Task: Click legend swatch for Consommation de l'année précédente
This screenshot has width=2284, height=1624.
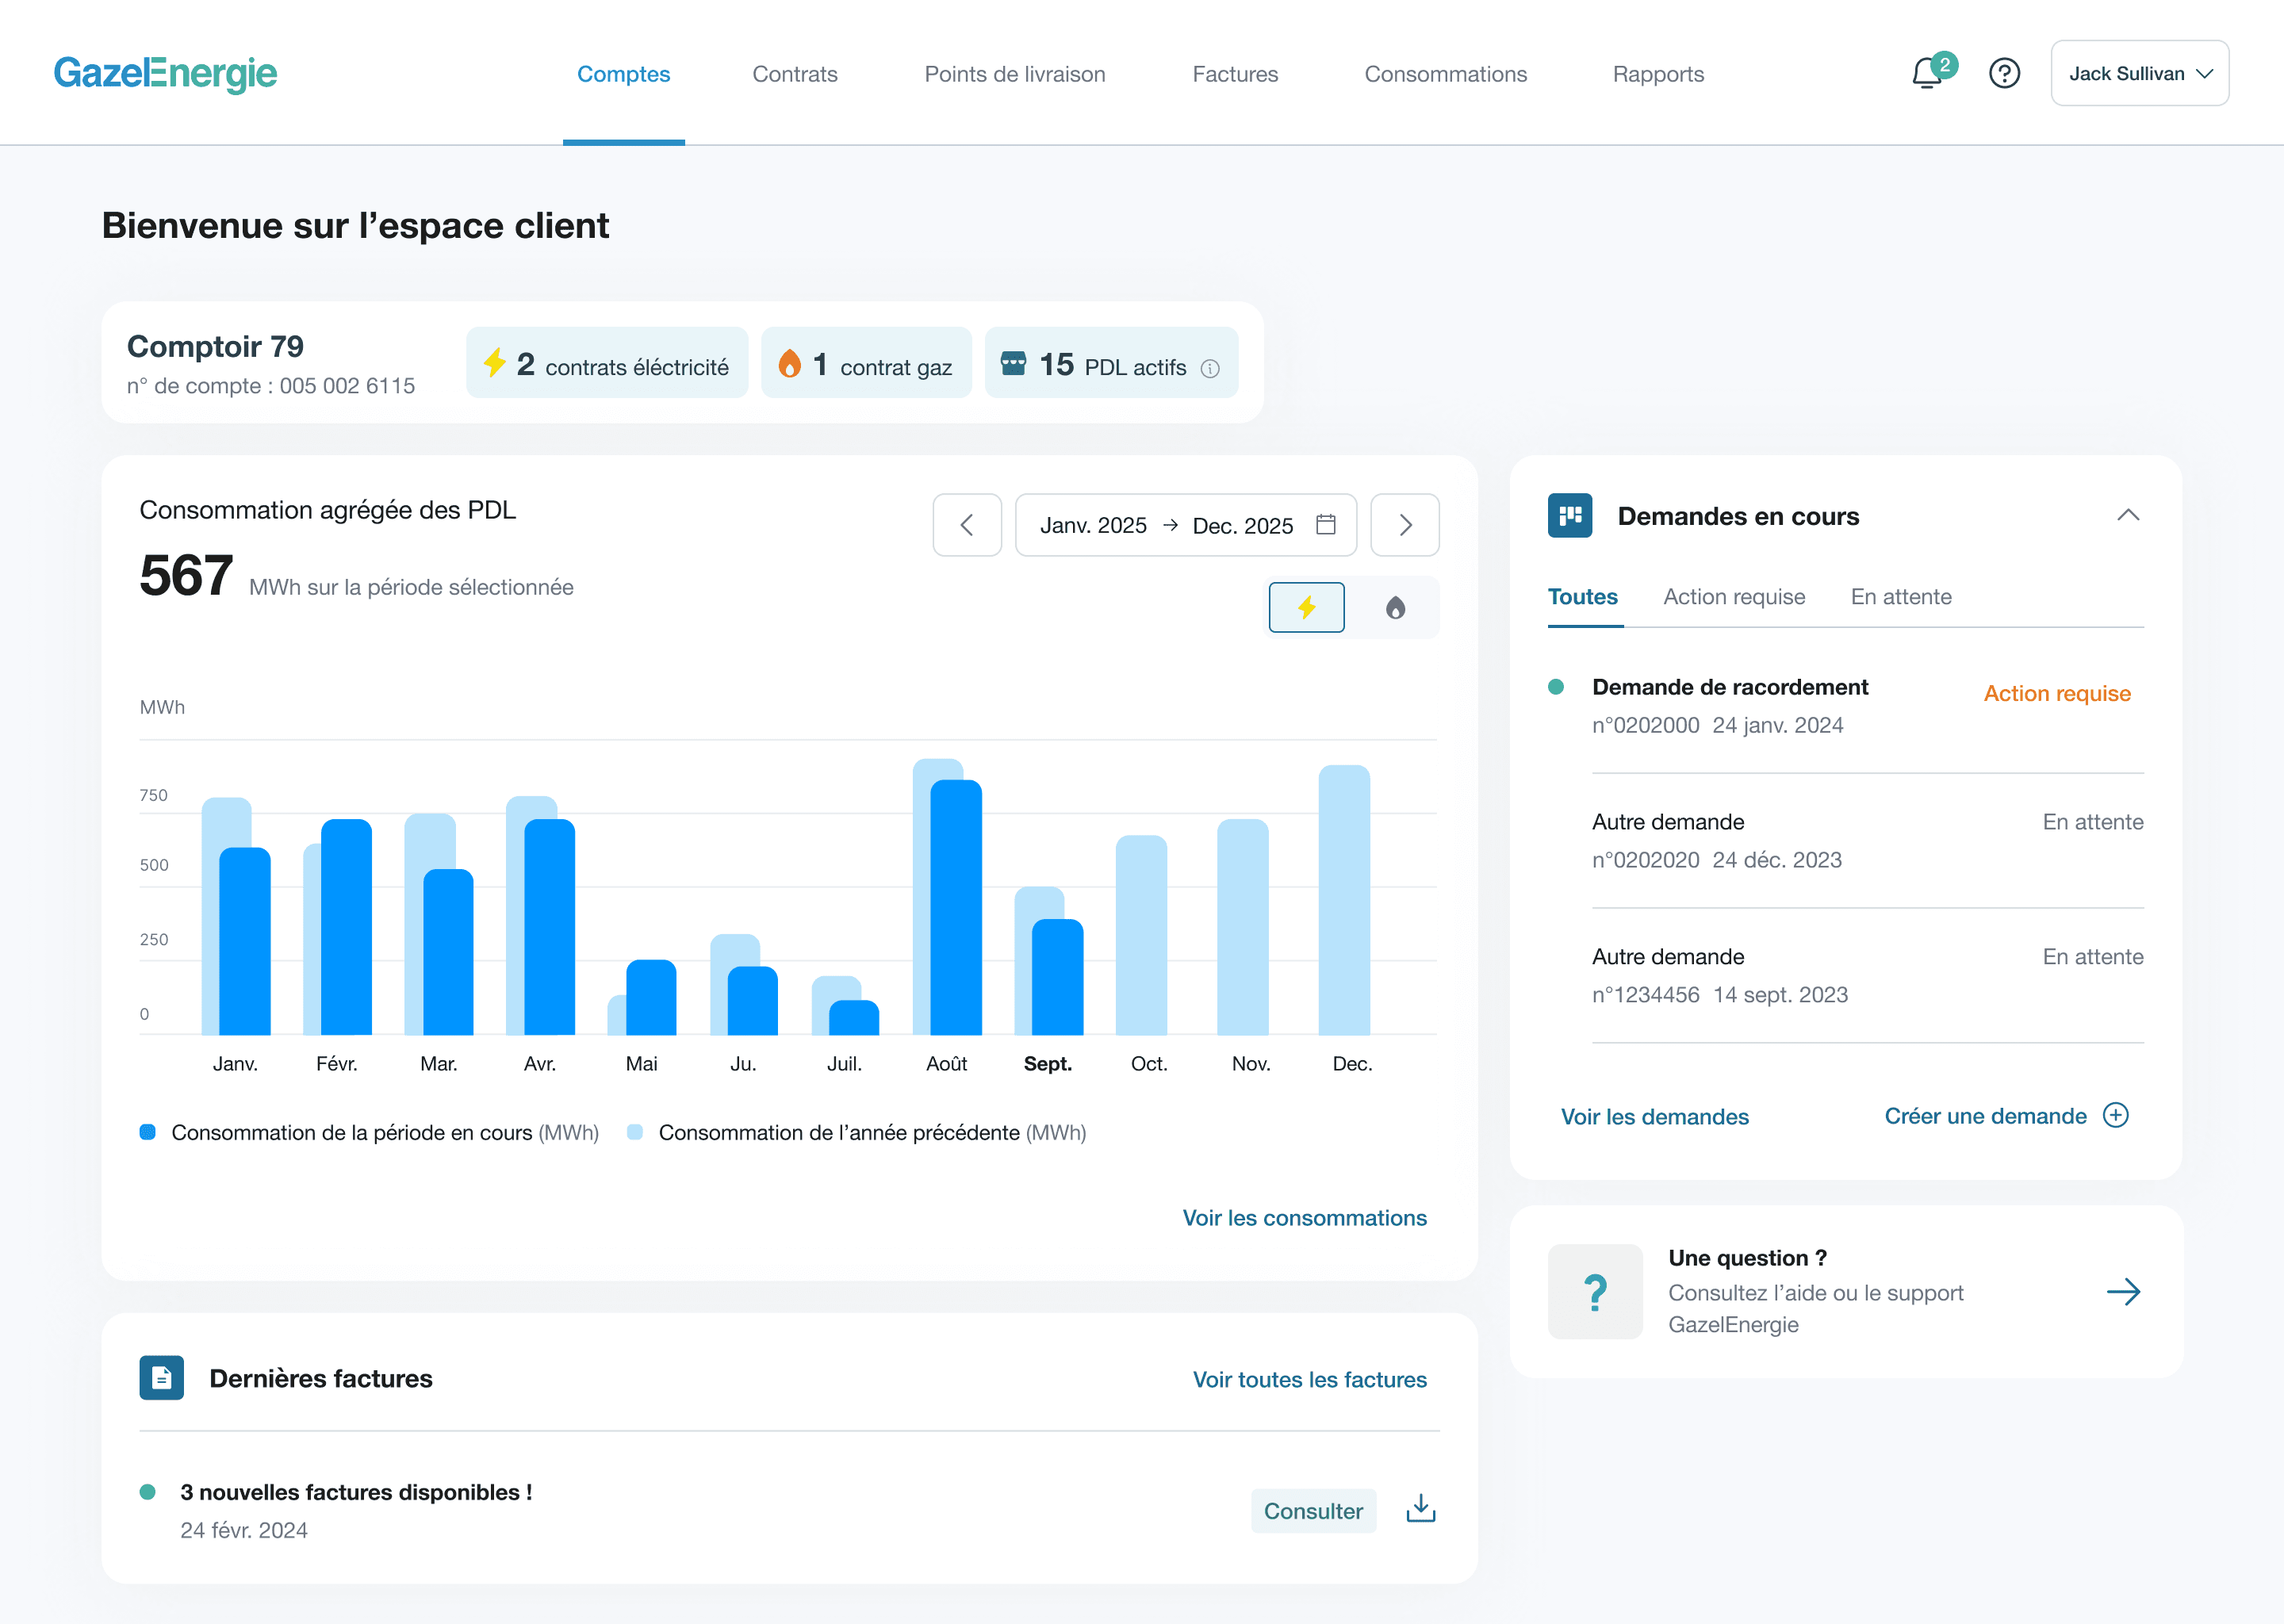Action: click(634, 1133)
